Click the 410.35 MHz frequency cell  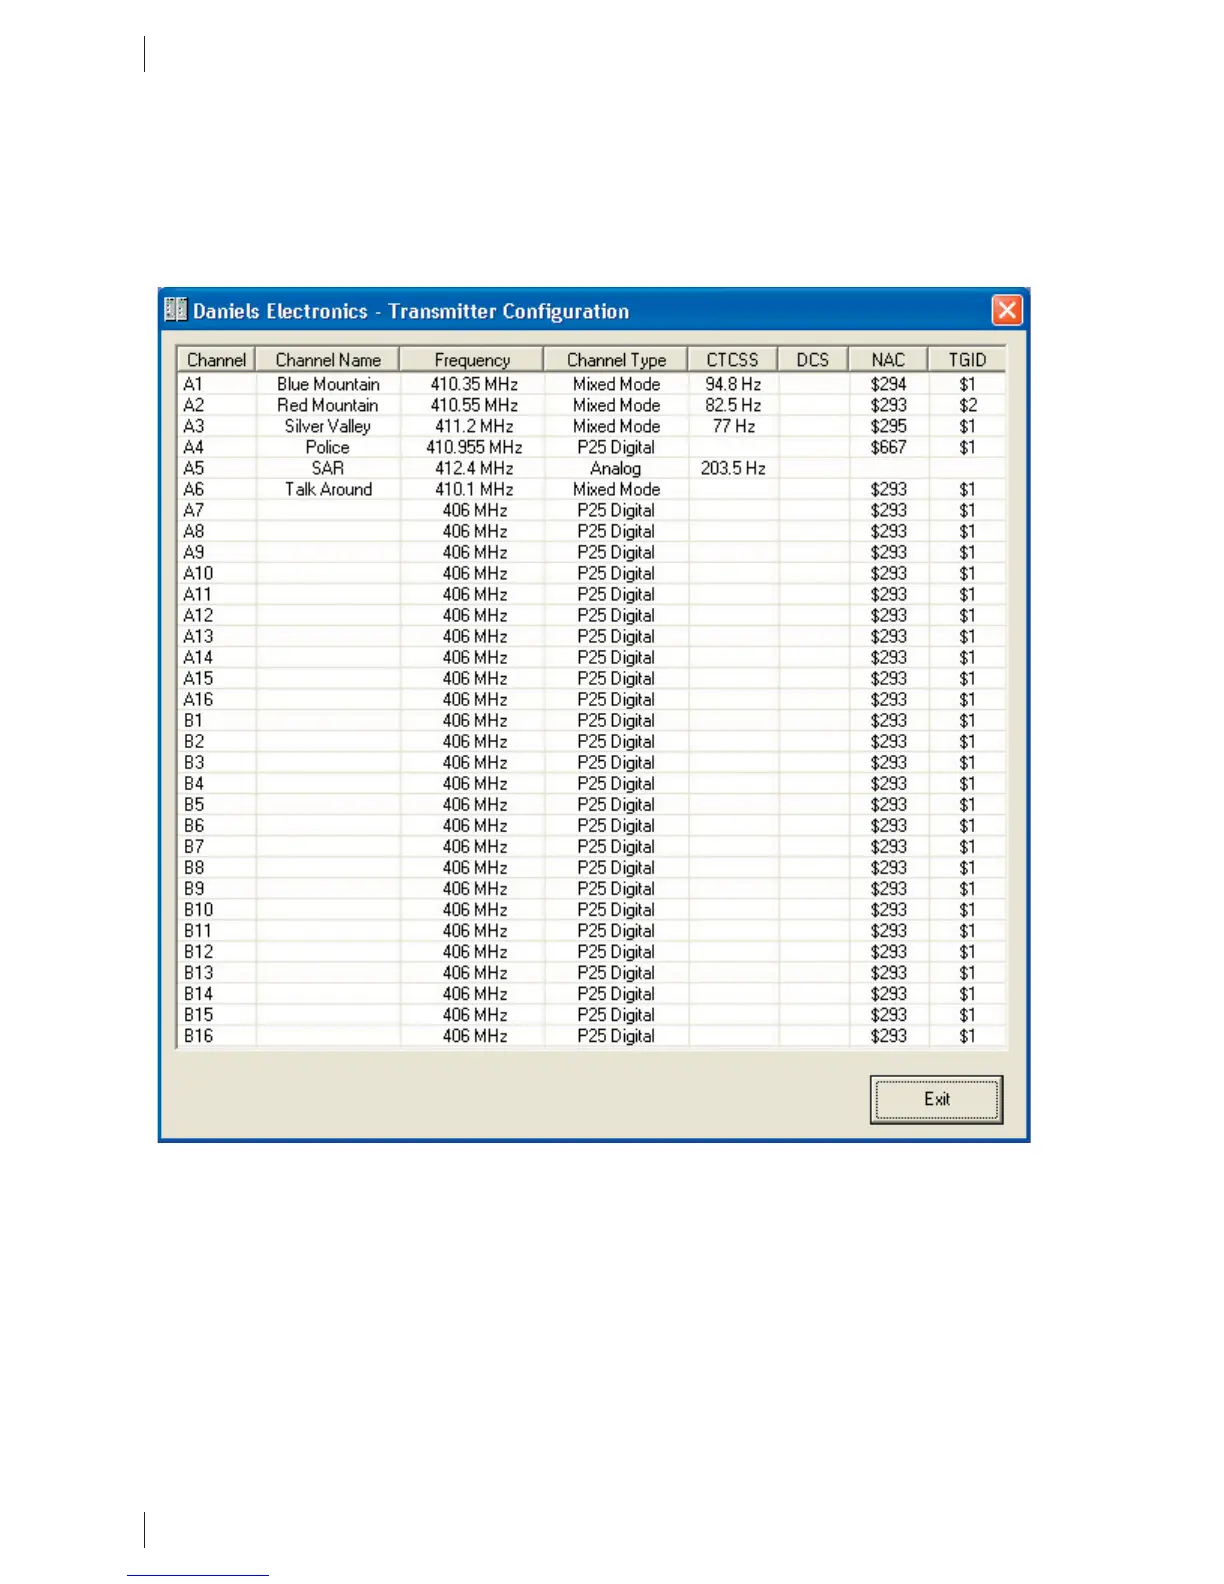coord(474,384)
